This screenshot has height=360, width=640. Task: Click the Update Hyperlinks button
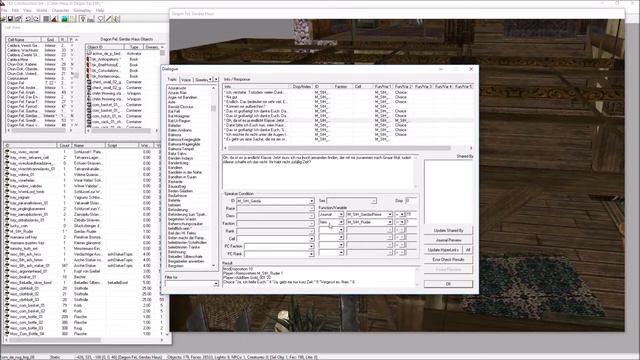[x=443, y=250]
